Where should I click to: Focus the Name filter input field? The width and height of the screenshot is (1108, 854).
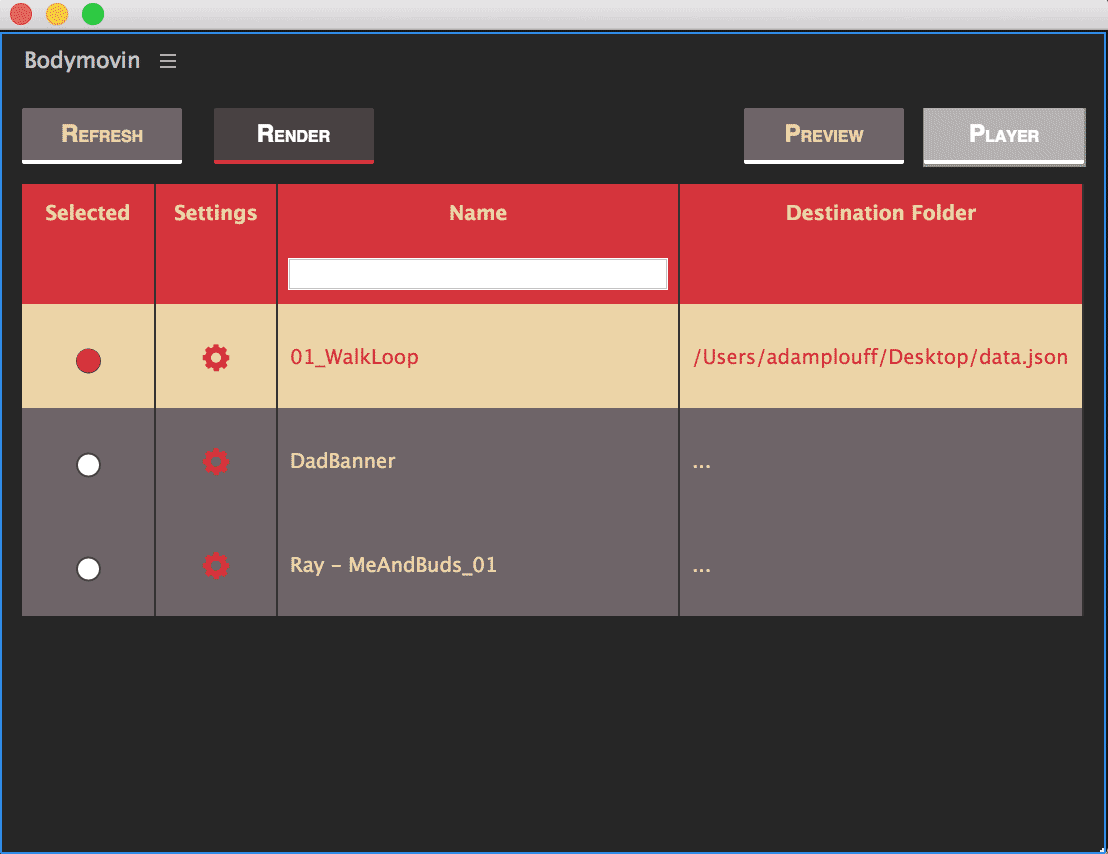pyautogui.click(x=478, y=274)
